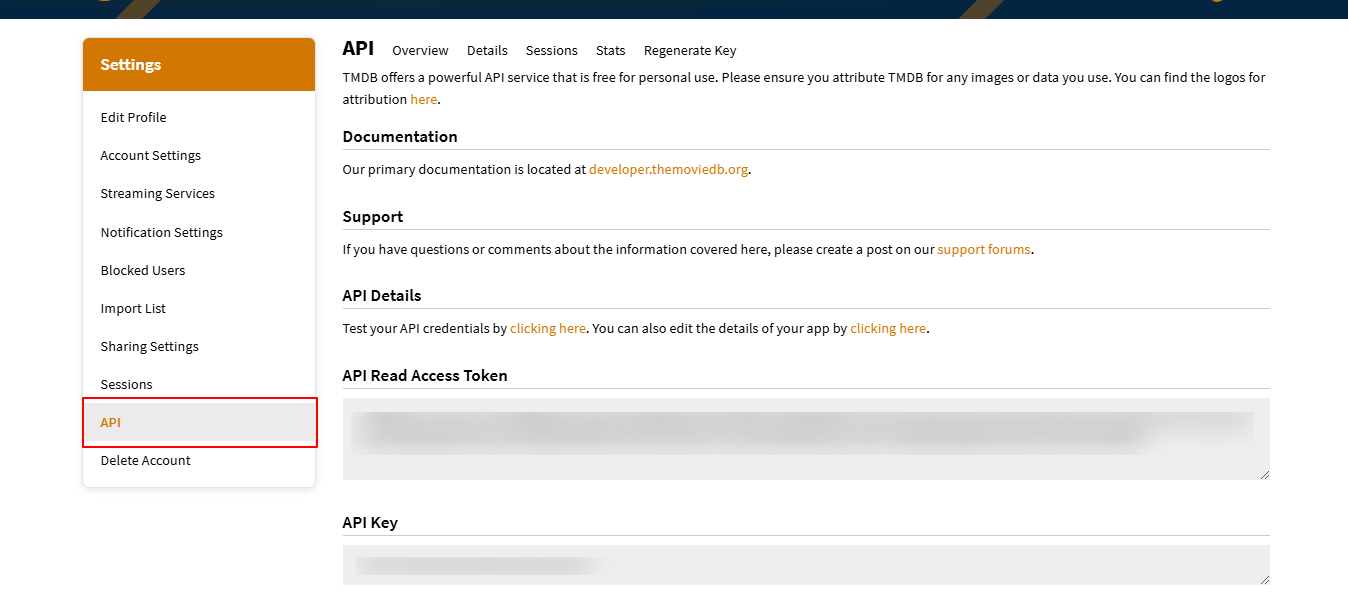Select the highlighted API sidebar item
This screenshot has height=607, width=1348.
tap(110, 422)
